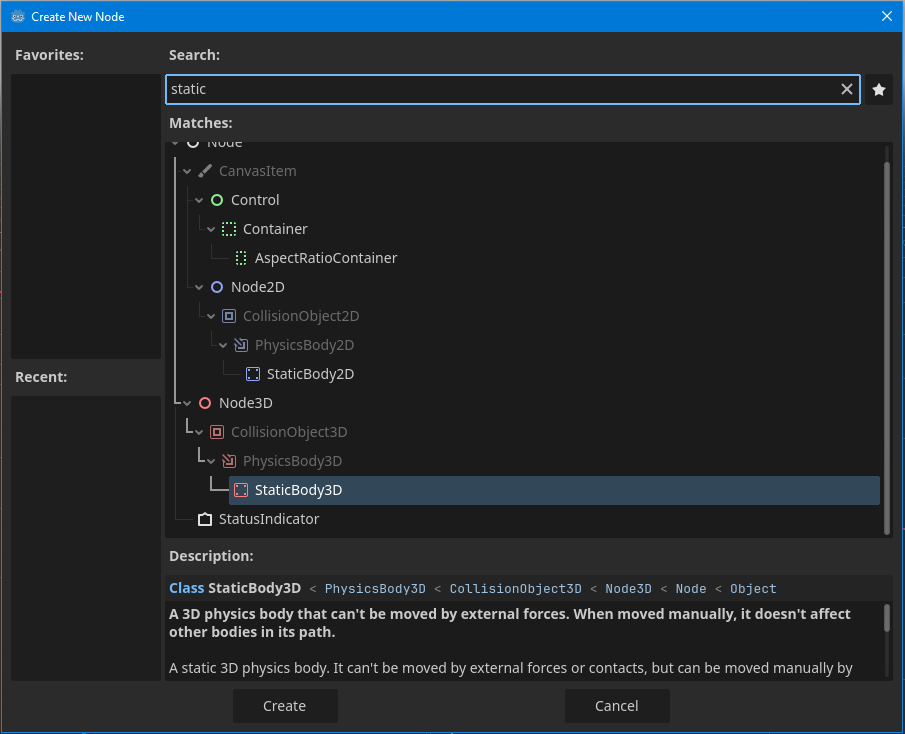Click the Container icon in the tree
Screen dimensions: 905x734
click(229, 228)
